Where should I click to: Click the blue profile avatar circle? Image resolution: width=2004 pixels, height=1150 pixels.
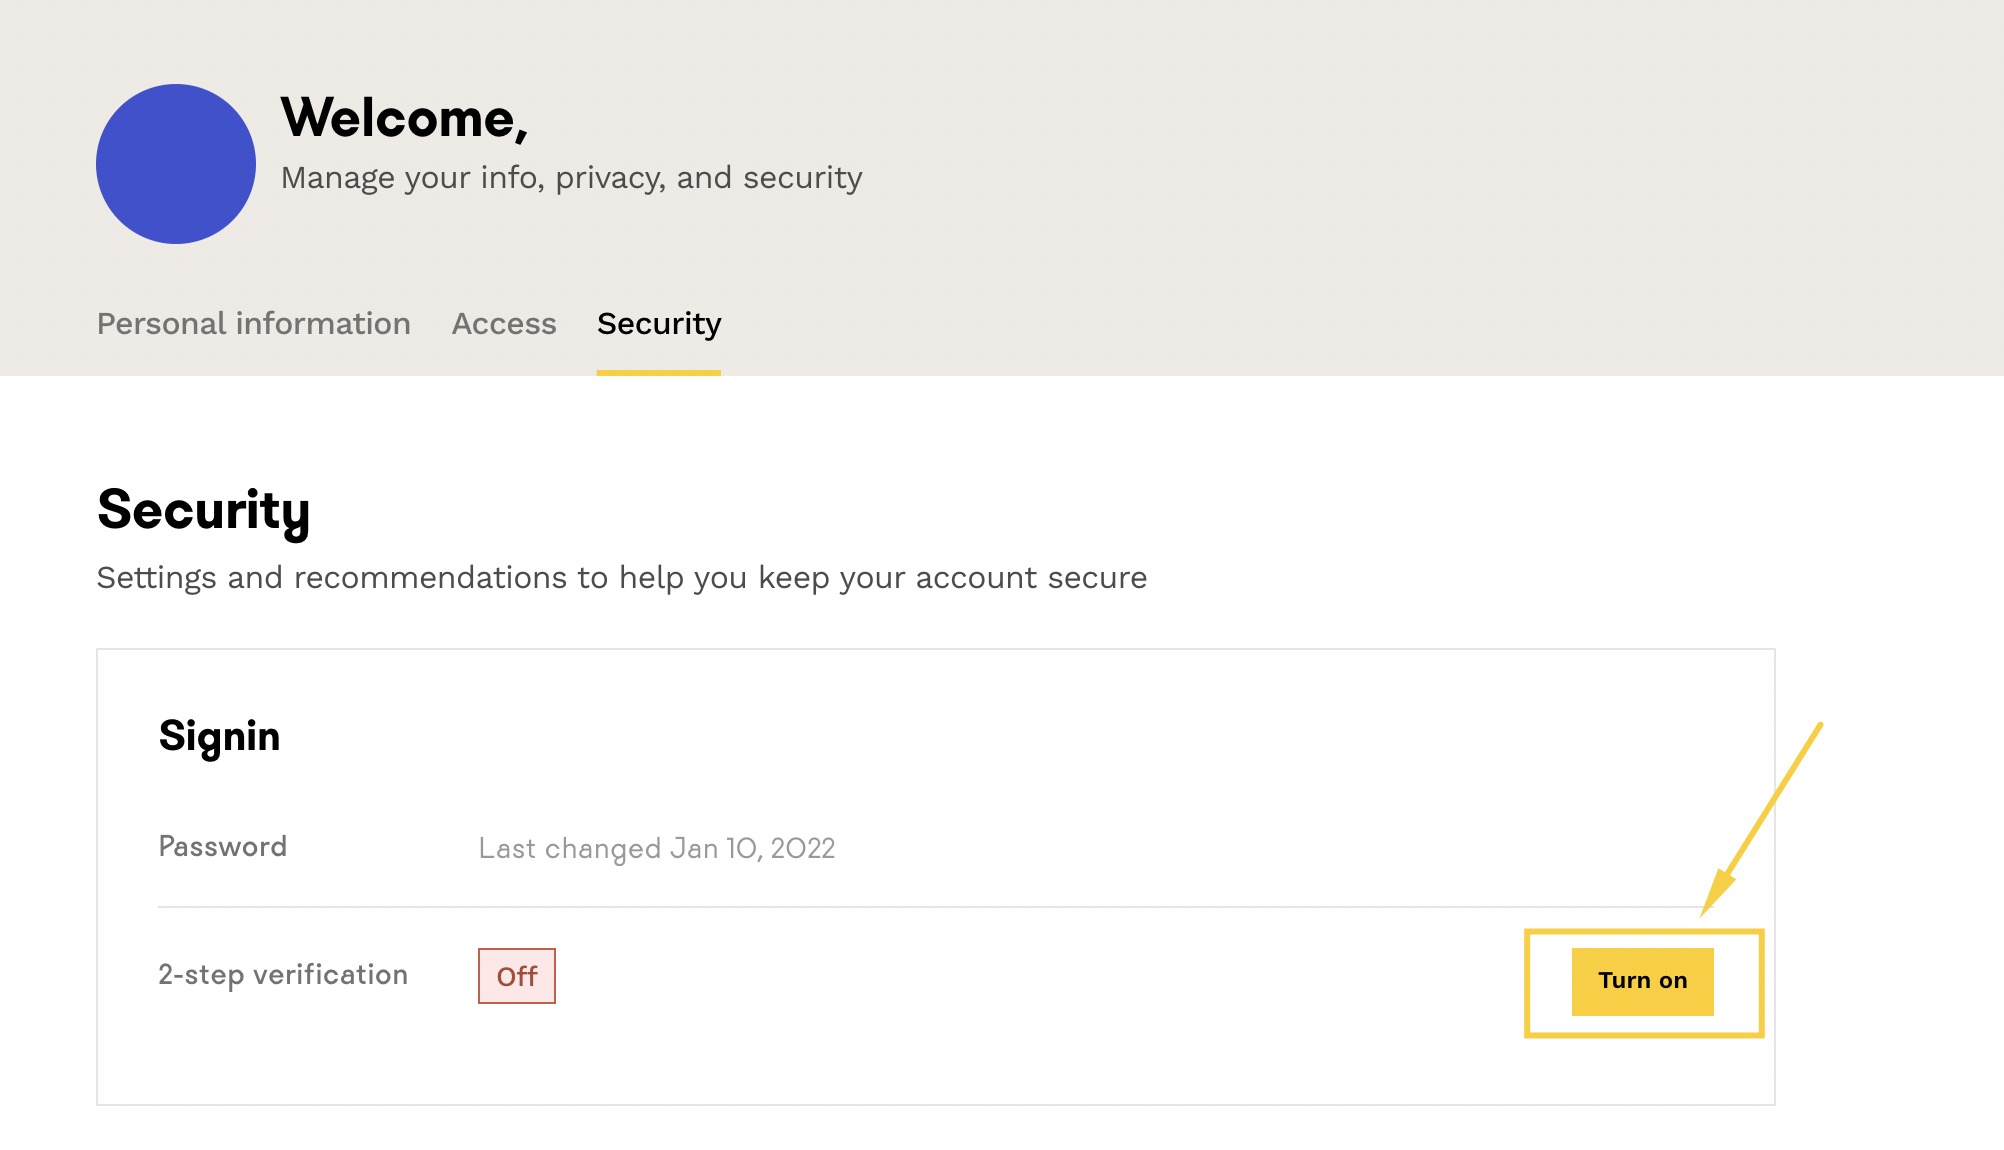176,164
